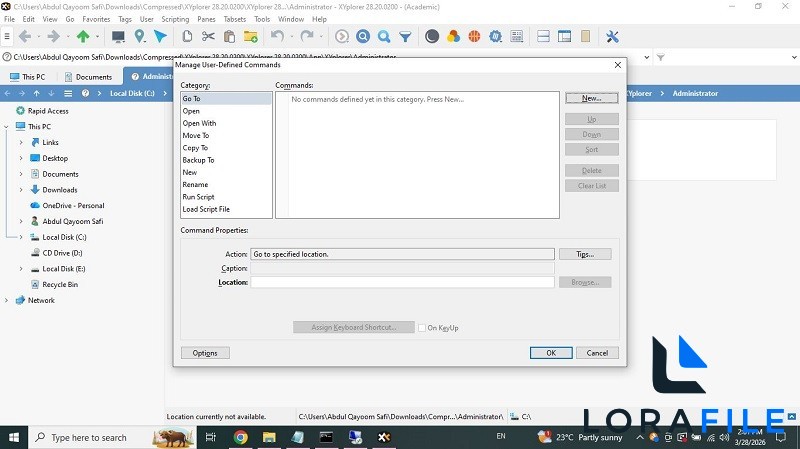Click the plain blue magnifier Quick Search icon
The image size is (800, 449).
pyautogui.click(x=384, y=36)
